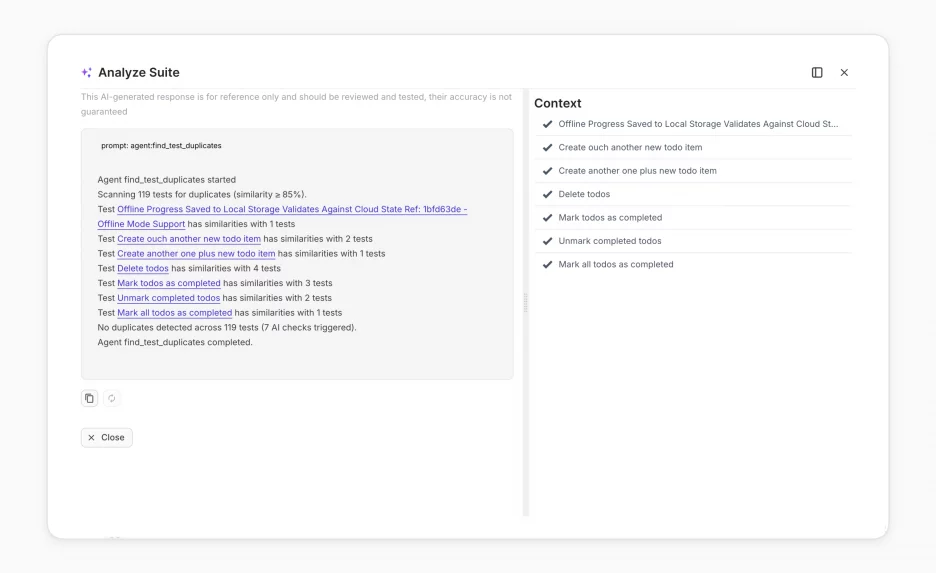This screenshot has height=573, width=936.
Task: Toggle the side panel layout icon
Action: point(817,72)
